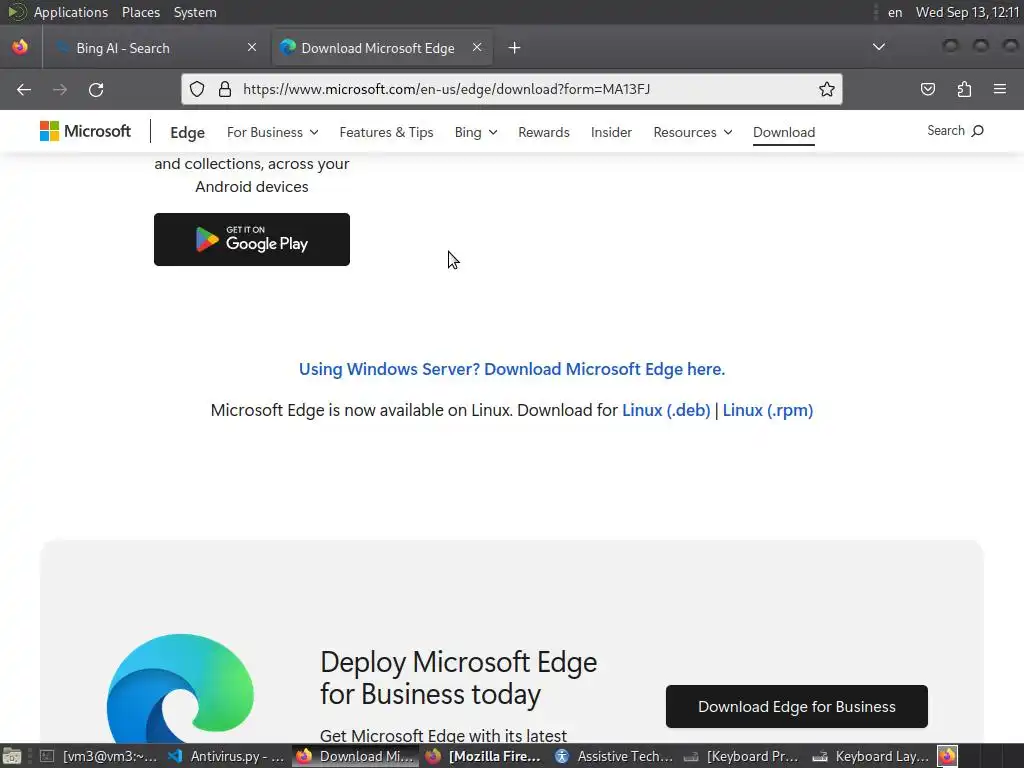Go back to the previous page
Viewport: 1024px width, 768px height.
(x=24, y=89)
